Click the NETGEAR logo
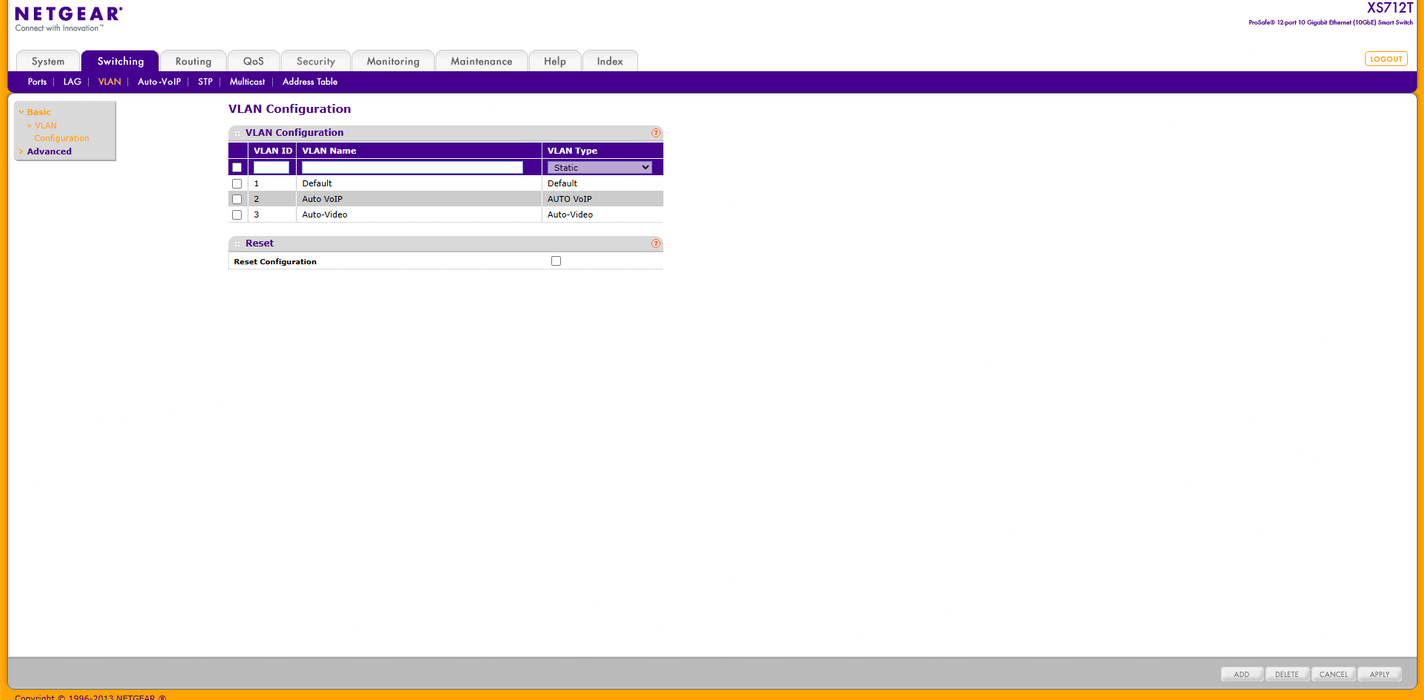This screenshot has width=1424, height=700. pyautogui.click(x=68, y=14)
